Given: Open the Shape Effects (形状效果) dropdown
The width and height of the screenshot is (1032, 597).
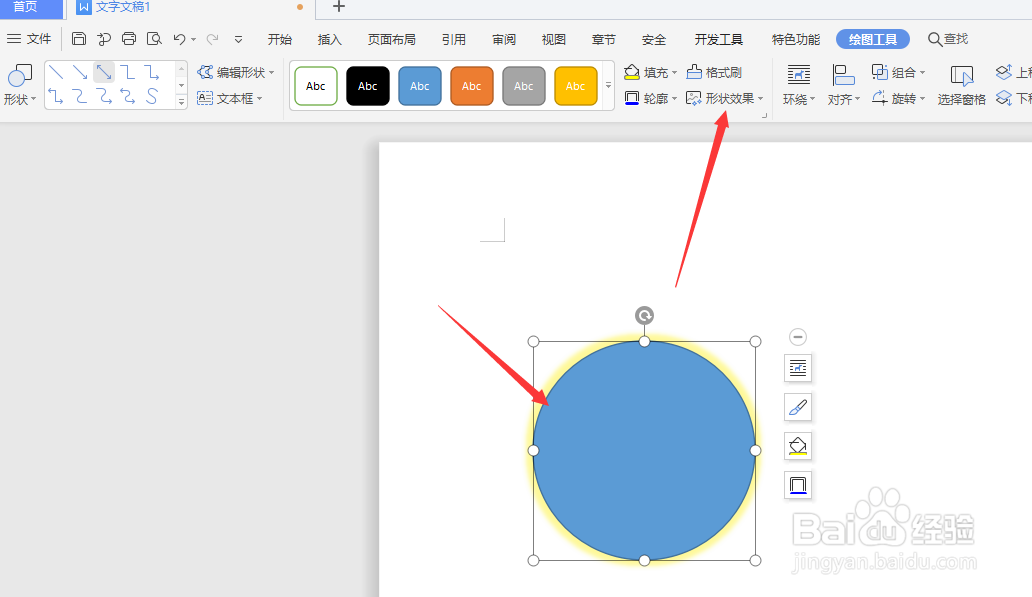Looking at the screenshot, I should coord(725,99).
